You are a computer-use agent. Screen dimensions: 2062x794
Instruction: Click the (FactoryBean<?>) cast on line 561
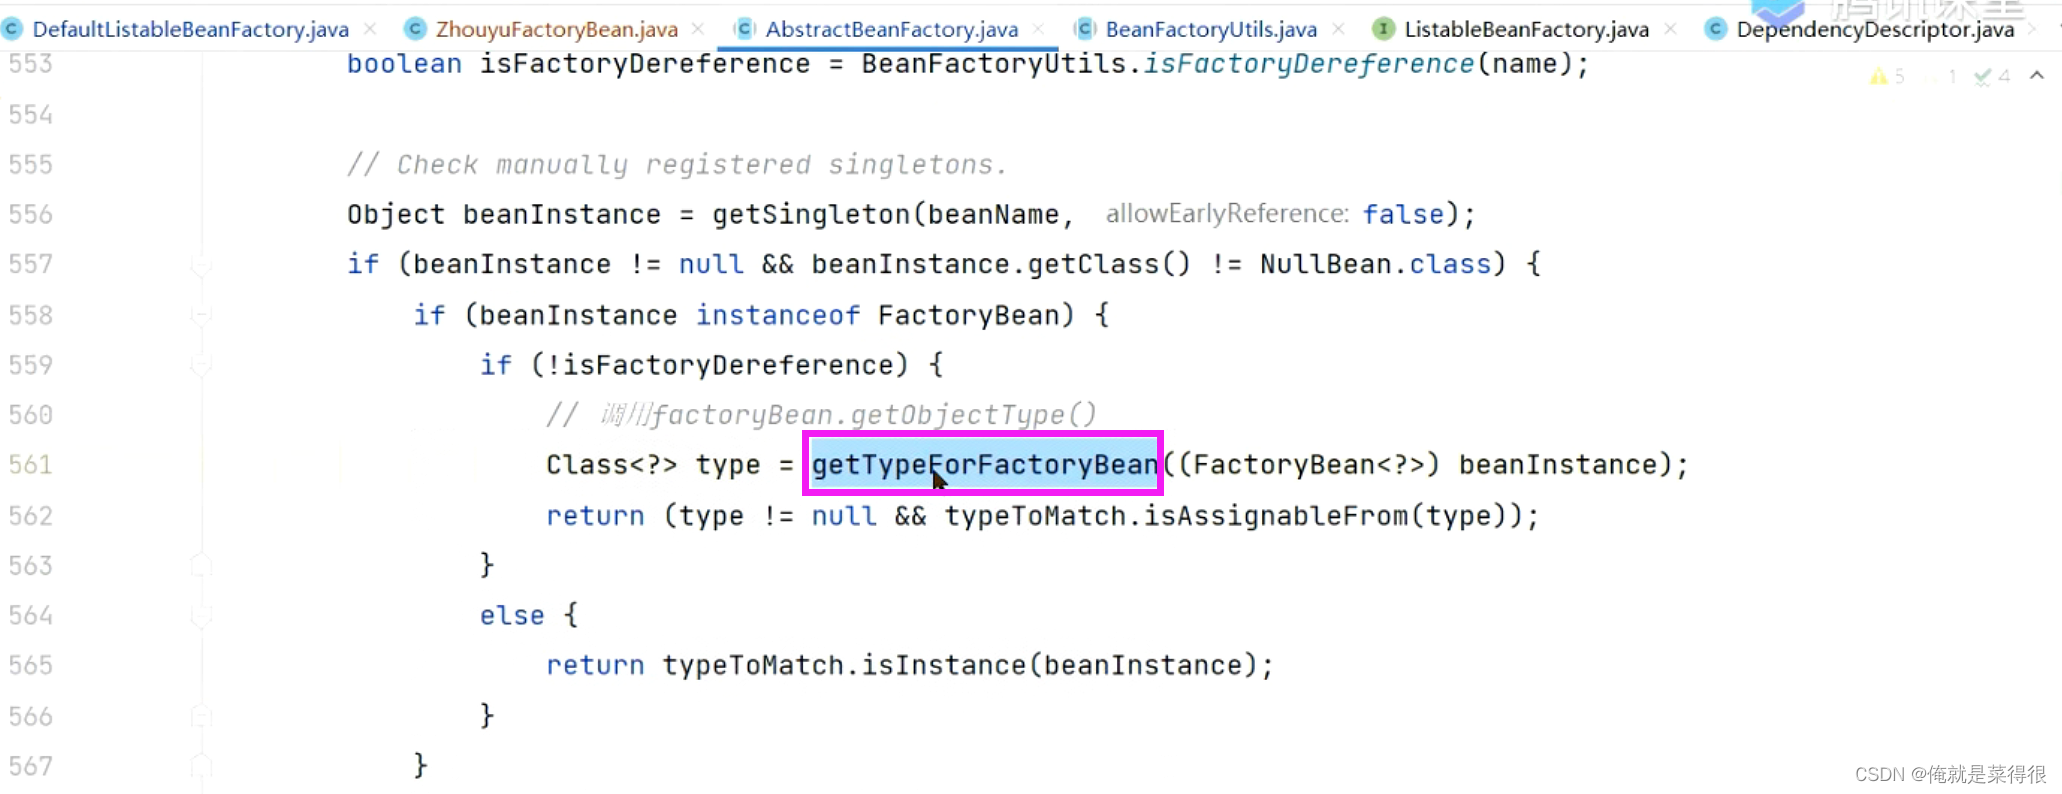1309,465
